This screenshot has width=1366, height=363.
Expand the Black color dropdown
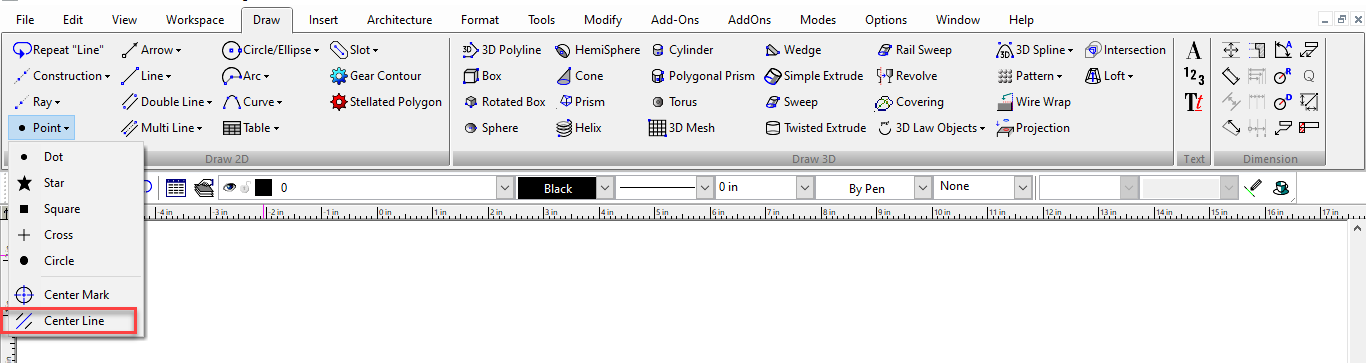[605, 188]
